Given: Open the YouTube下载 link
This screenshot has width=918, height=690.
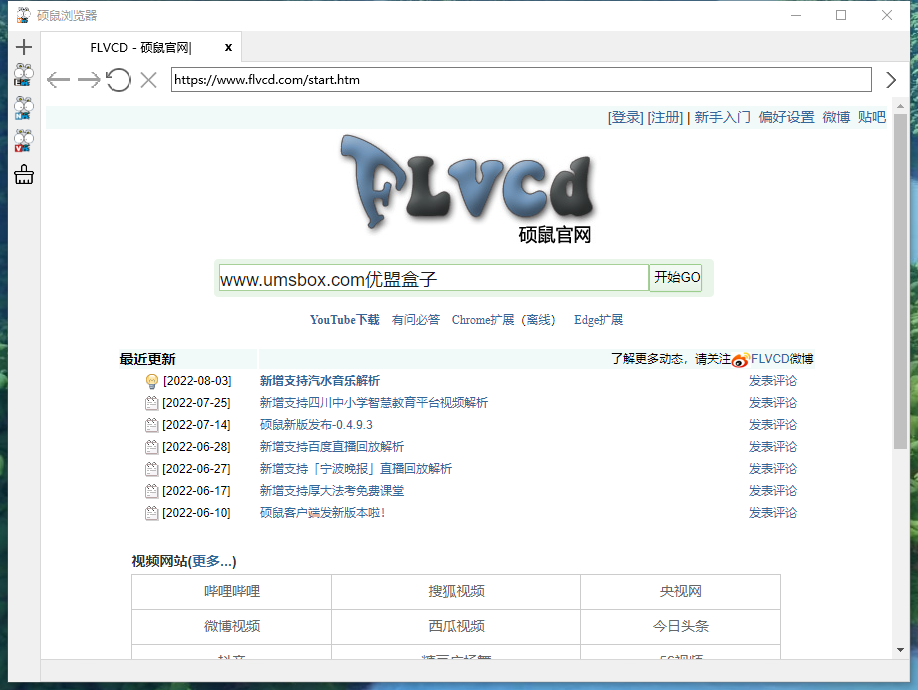Looking at the screenshot, I should pos(345,320).
